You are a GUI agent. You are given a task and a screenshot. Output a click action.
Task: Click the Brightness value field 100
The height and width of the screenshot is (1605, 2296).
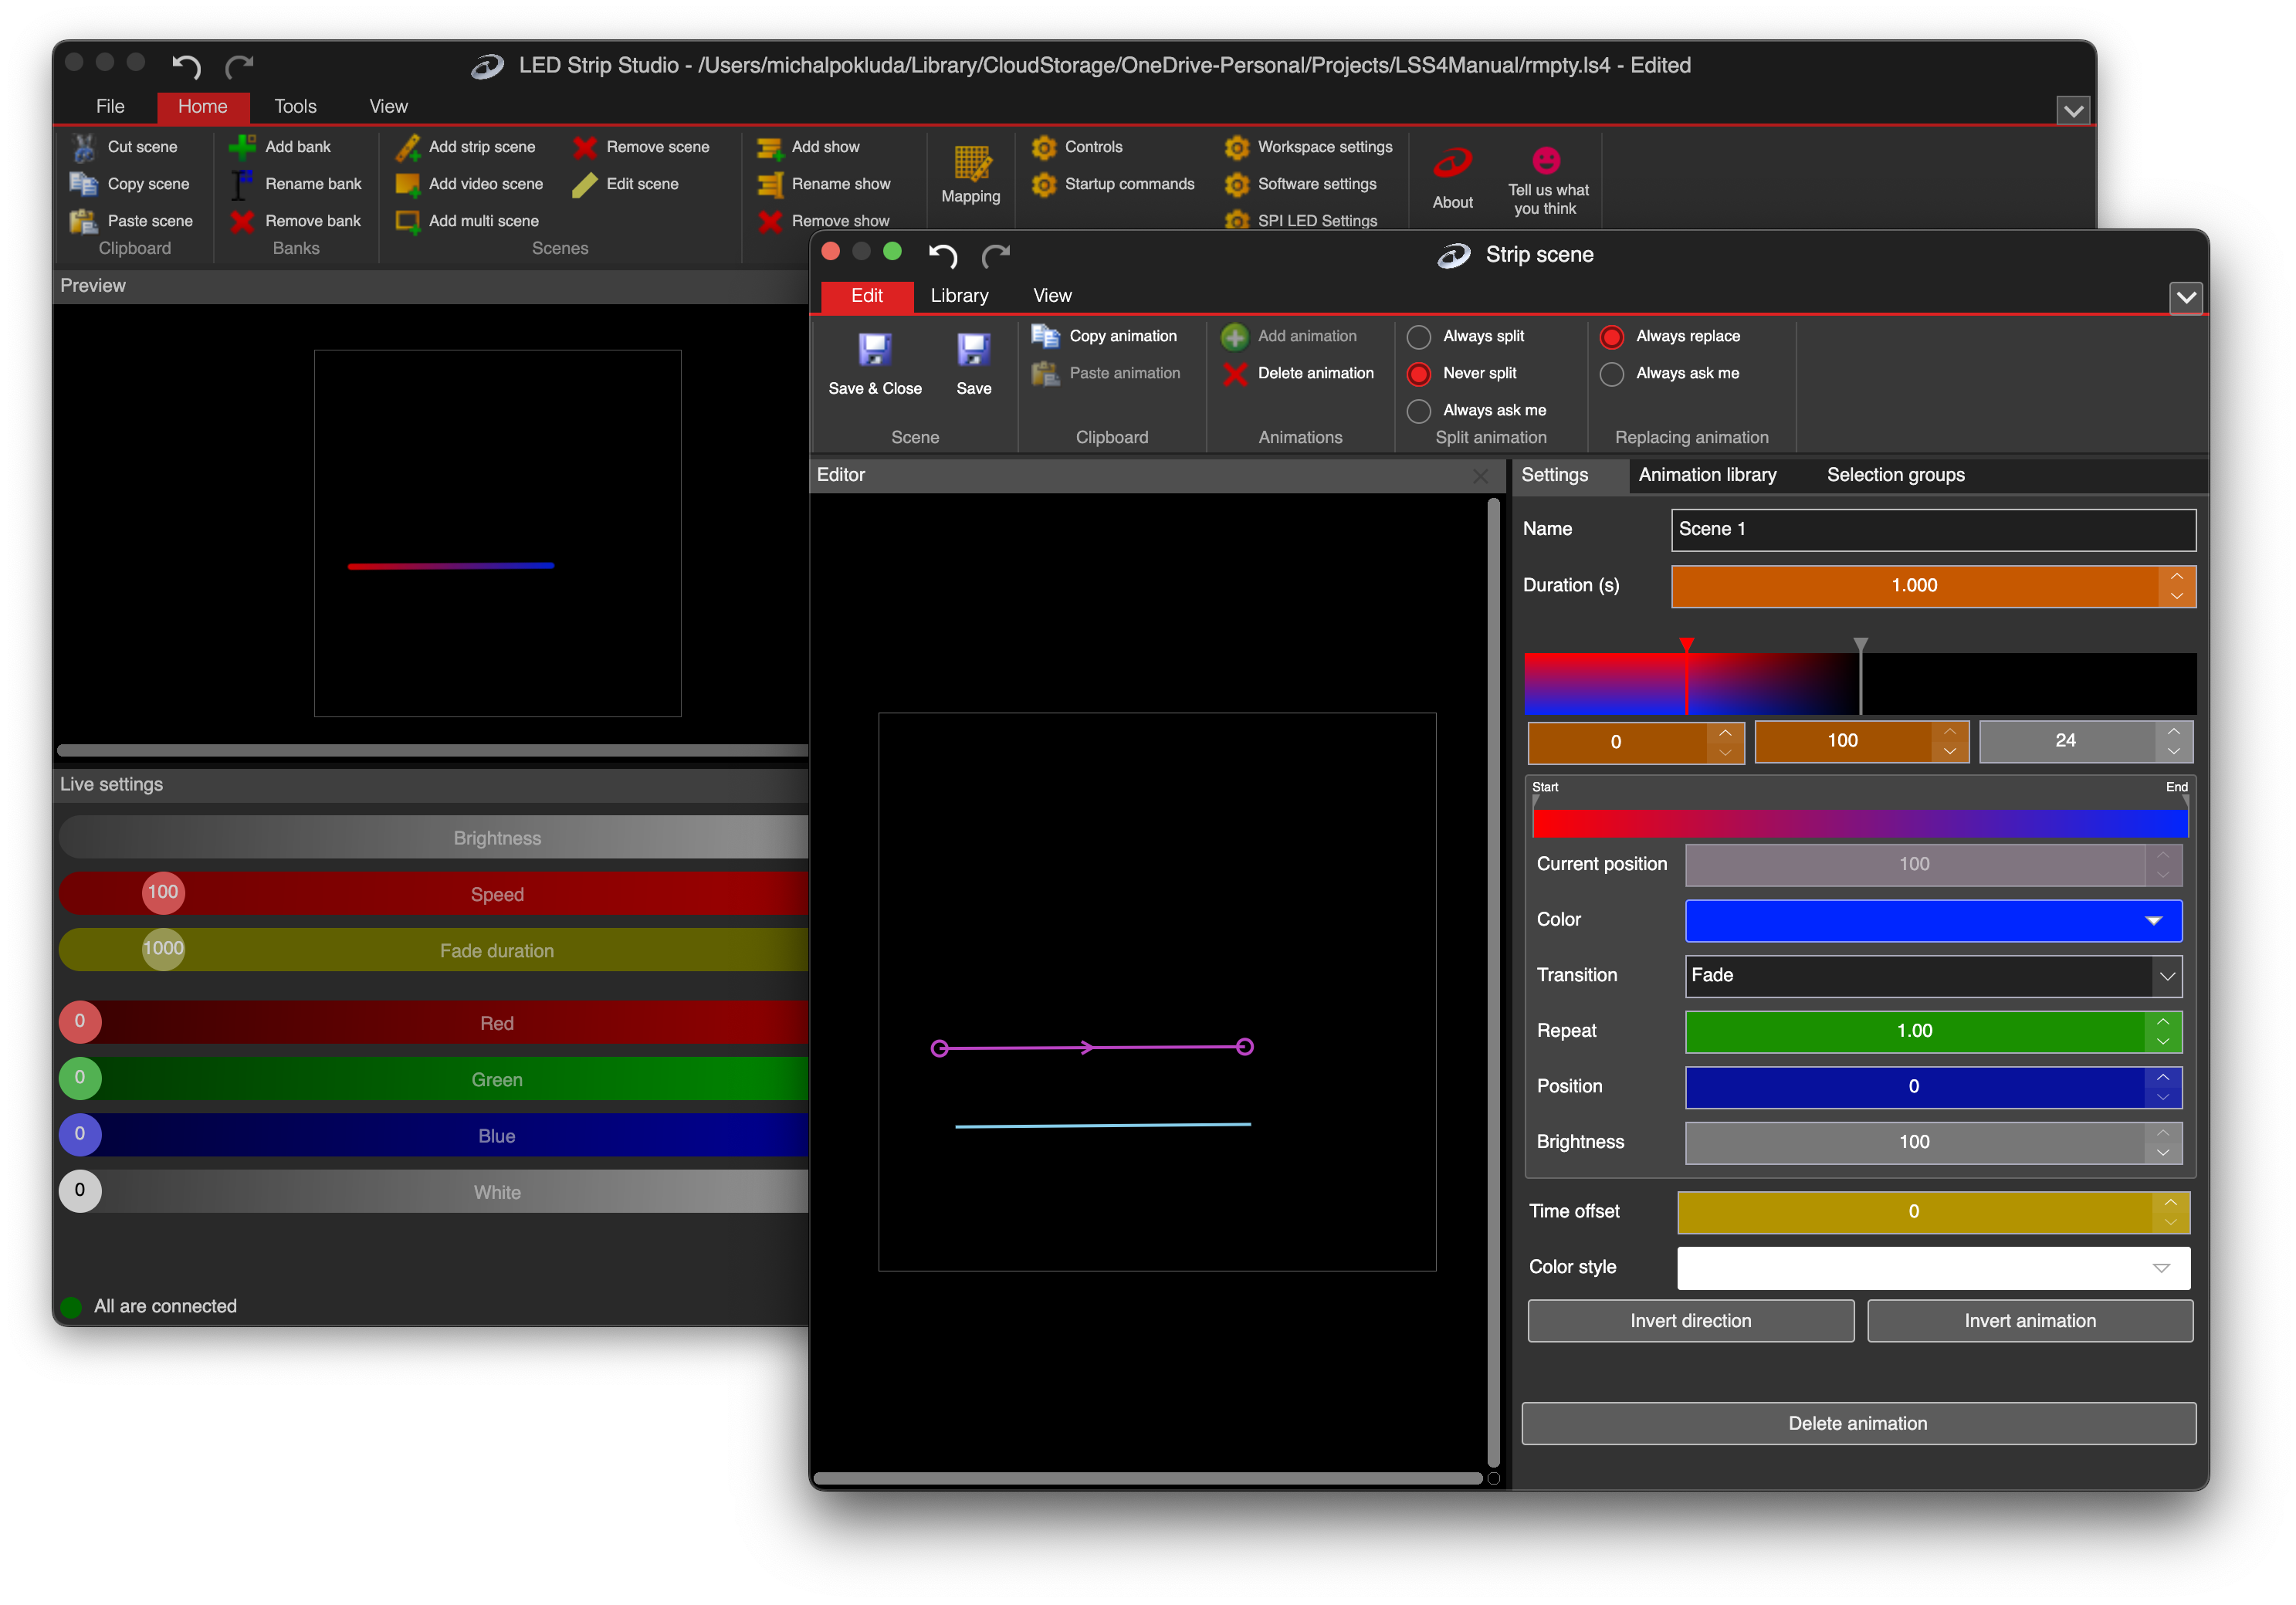(1933, 1143)
